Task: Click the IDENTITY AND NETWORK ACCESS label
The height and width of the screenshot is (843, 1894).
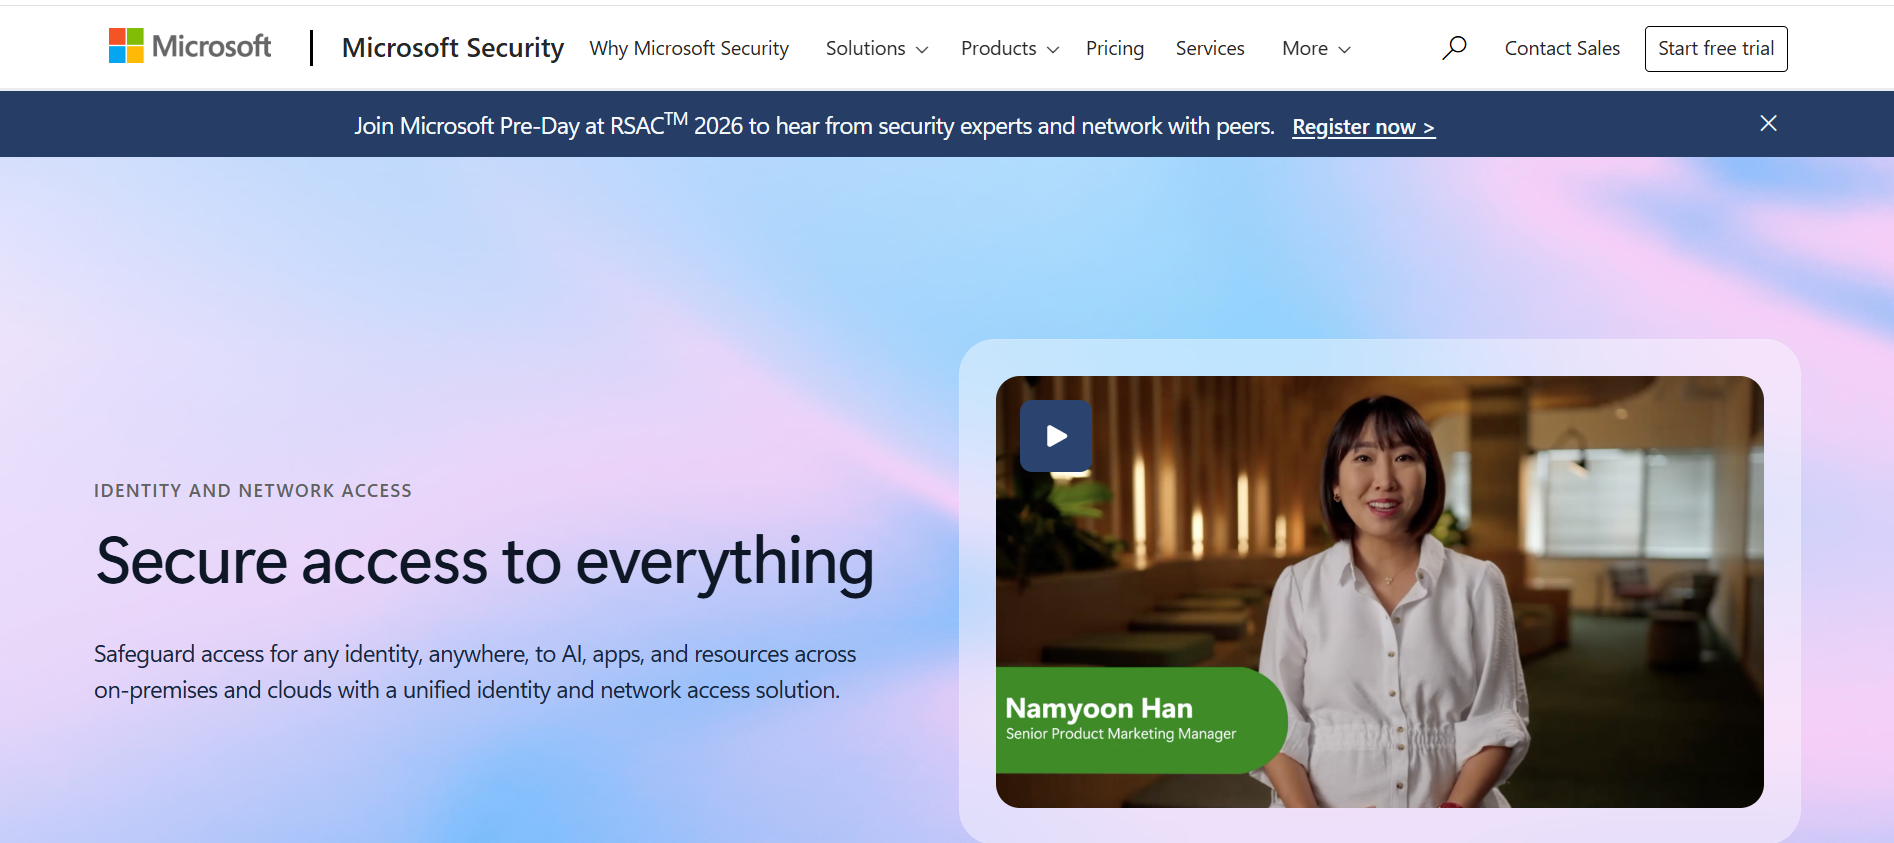Action: click(x=253, y=490)
